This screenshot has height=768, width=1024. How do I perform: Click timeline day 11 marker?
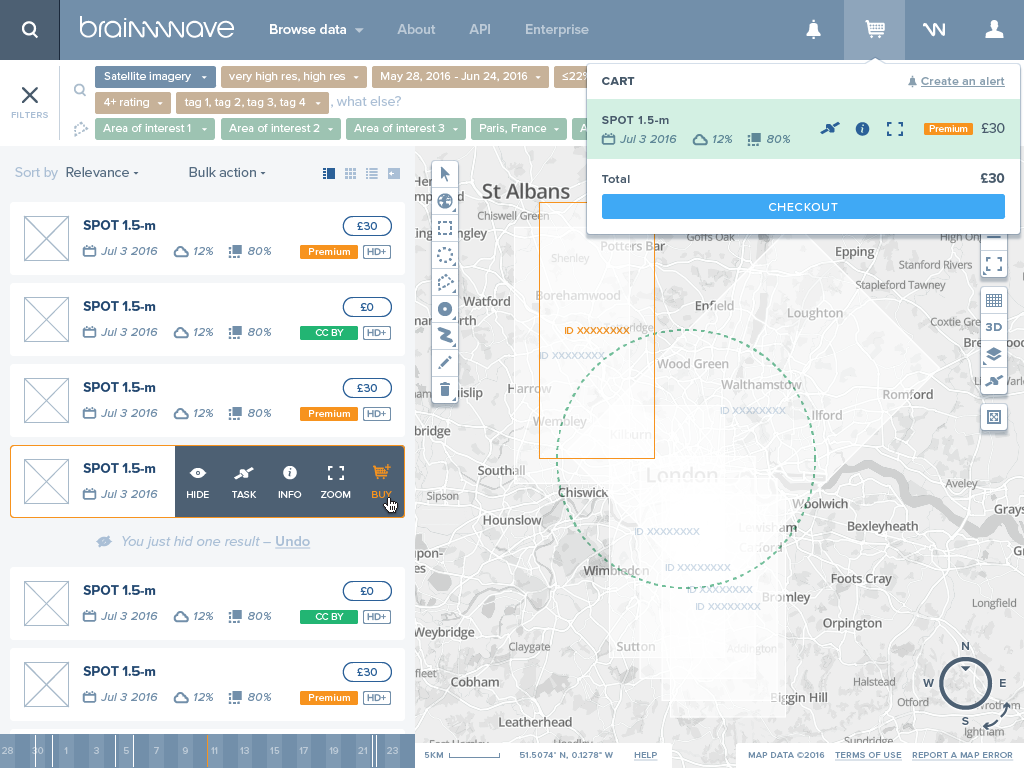(x=214, y=751)
